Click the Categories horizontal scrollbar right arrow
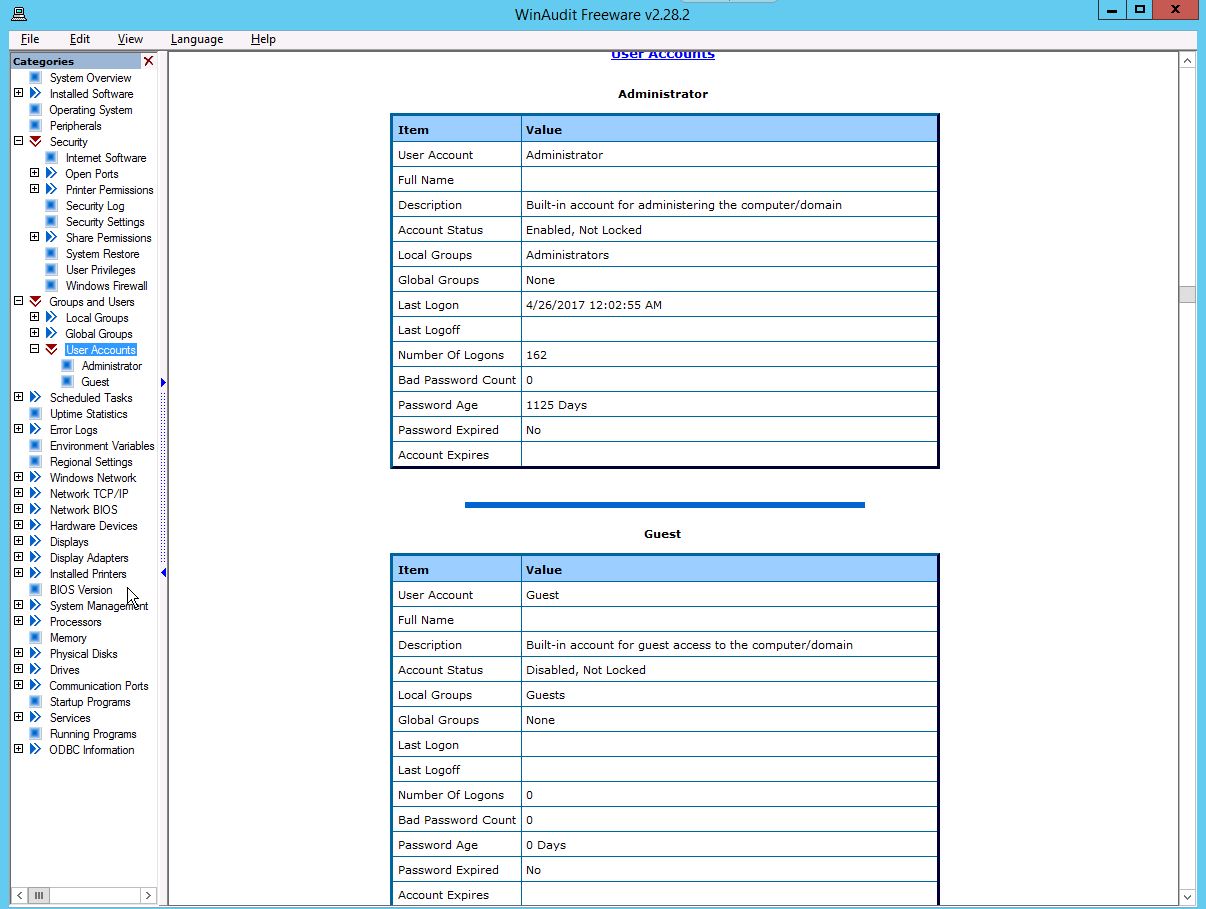This screenshot has width=1206, height=909. coord(147,895)
